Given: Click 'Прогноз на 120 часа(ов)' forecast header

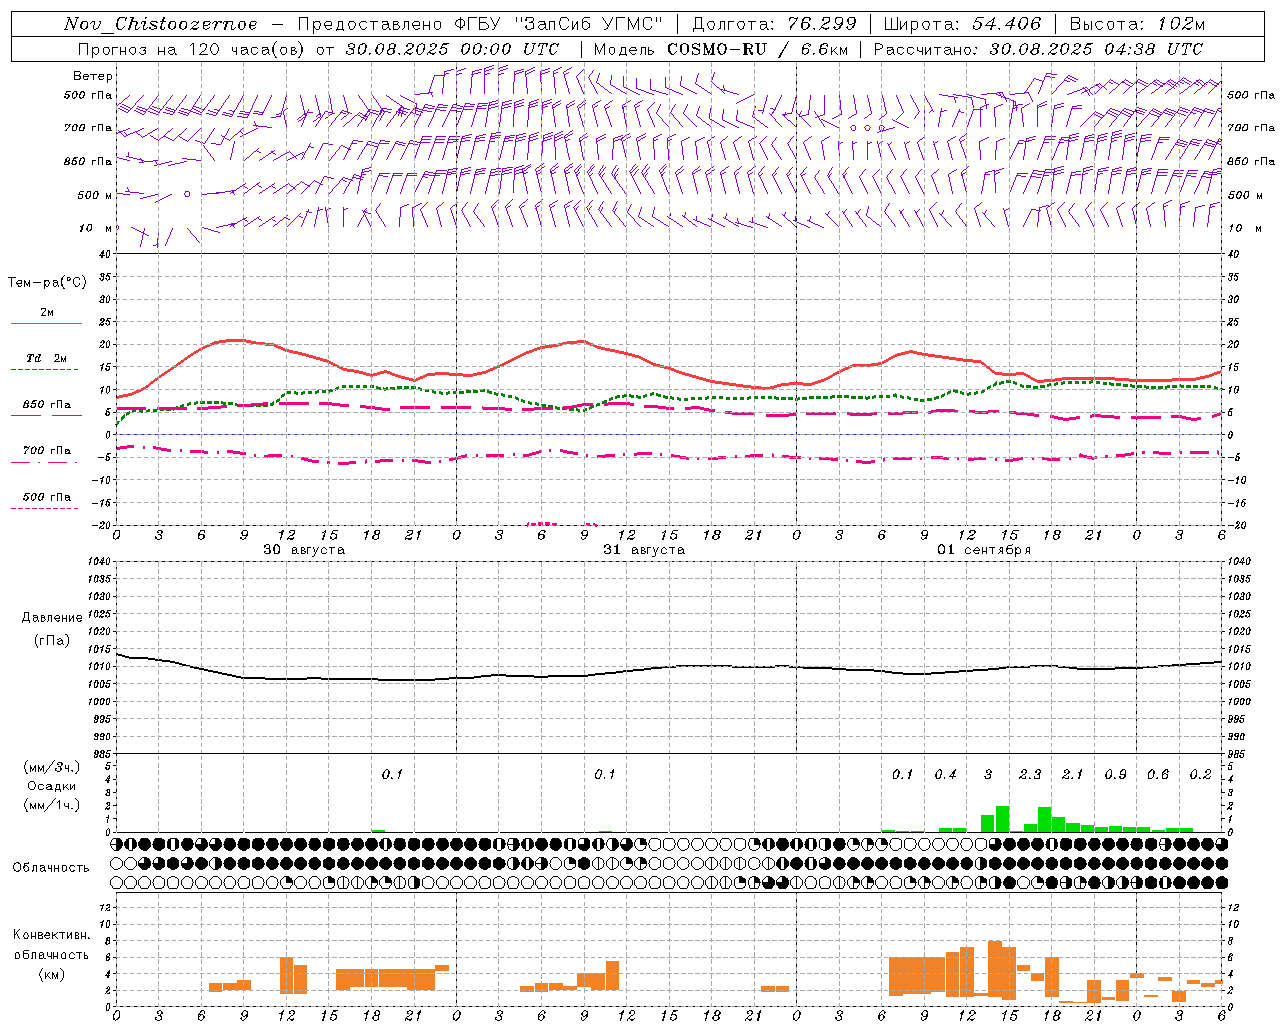Looking at the screenshot, I should coord(193,49).
